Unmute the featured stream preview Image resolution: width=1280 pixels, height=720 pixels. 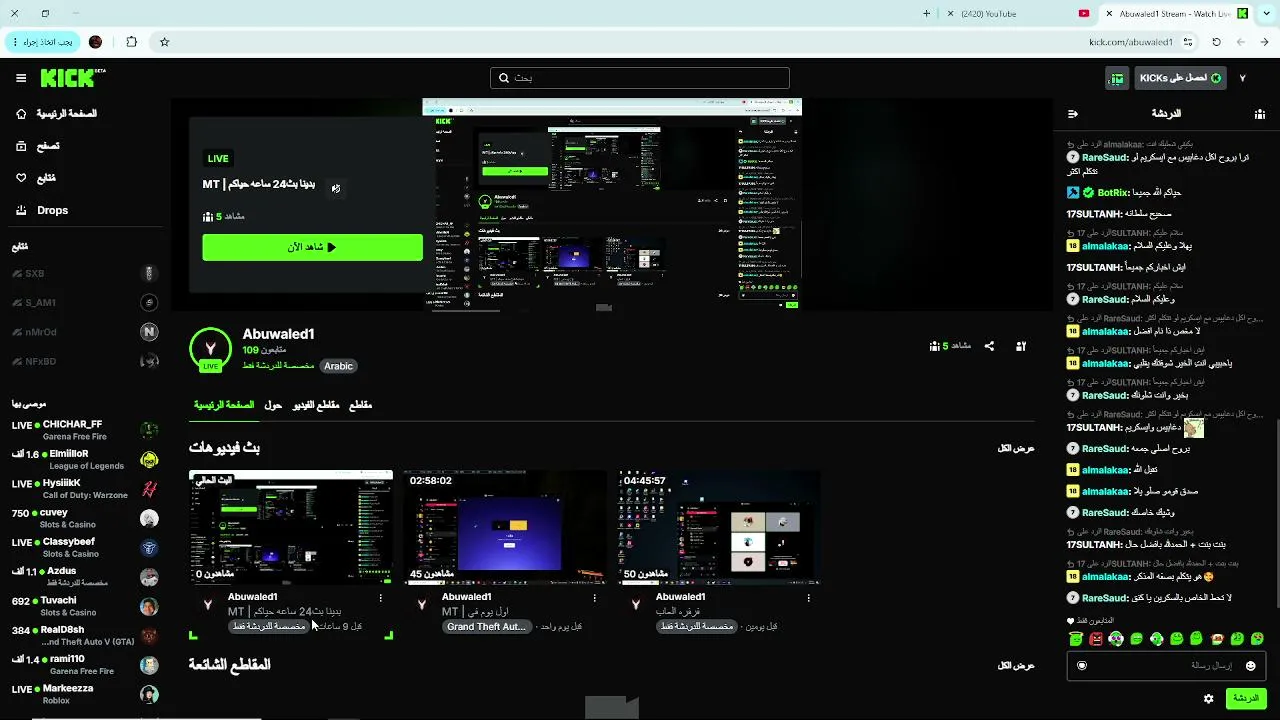tap(336, 188)
